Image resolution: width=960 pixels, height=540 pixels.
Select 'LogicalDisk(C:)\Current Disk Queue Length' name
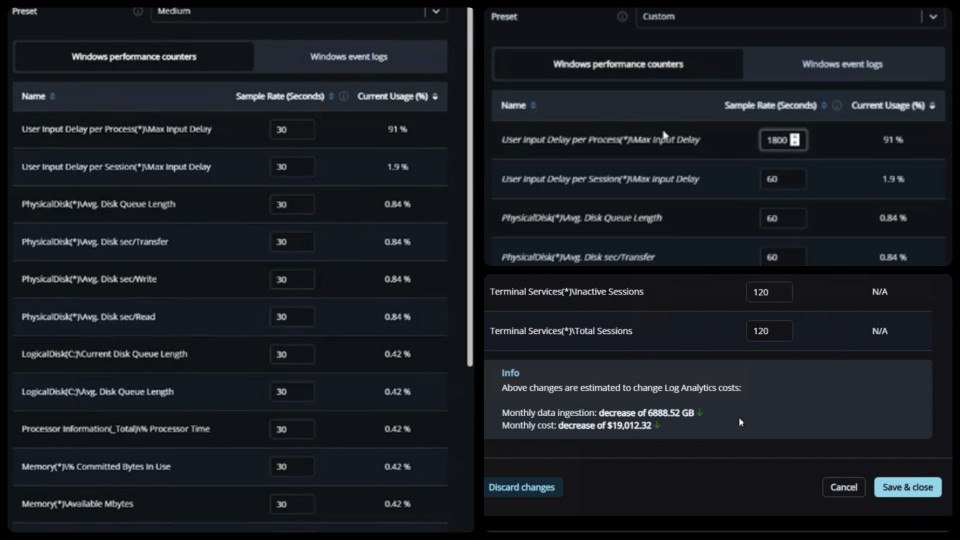[104, 354]
